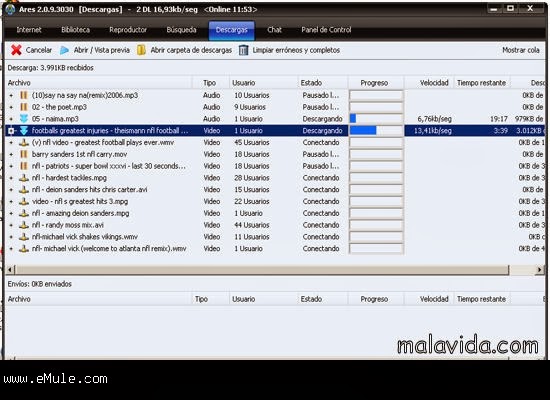The width and height of the screenshot is (550, 400).
Task: Expand the (10)say na say na row
Action: 11,95
